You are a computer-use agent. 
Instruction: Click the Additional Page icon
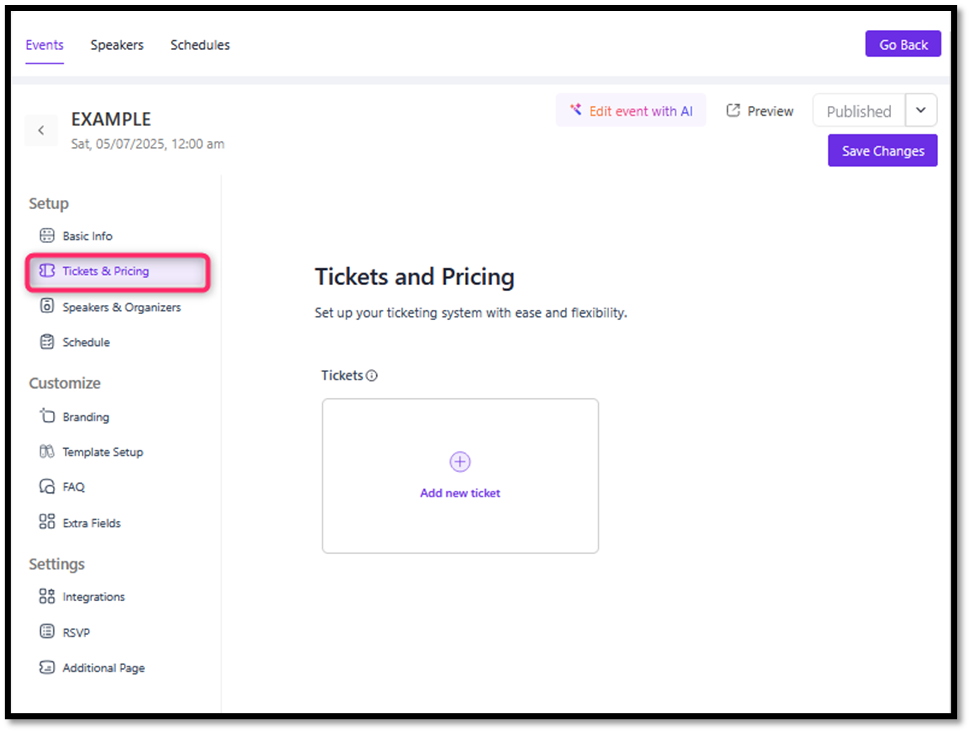click(46, 667)
